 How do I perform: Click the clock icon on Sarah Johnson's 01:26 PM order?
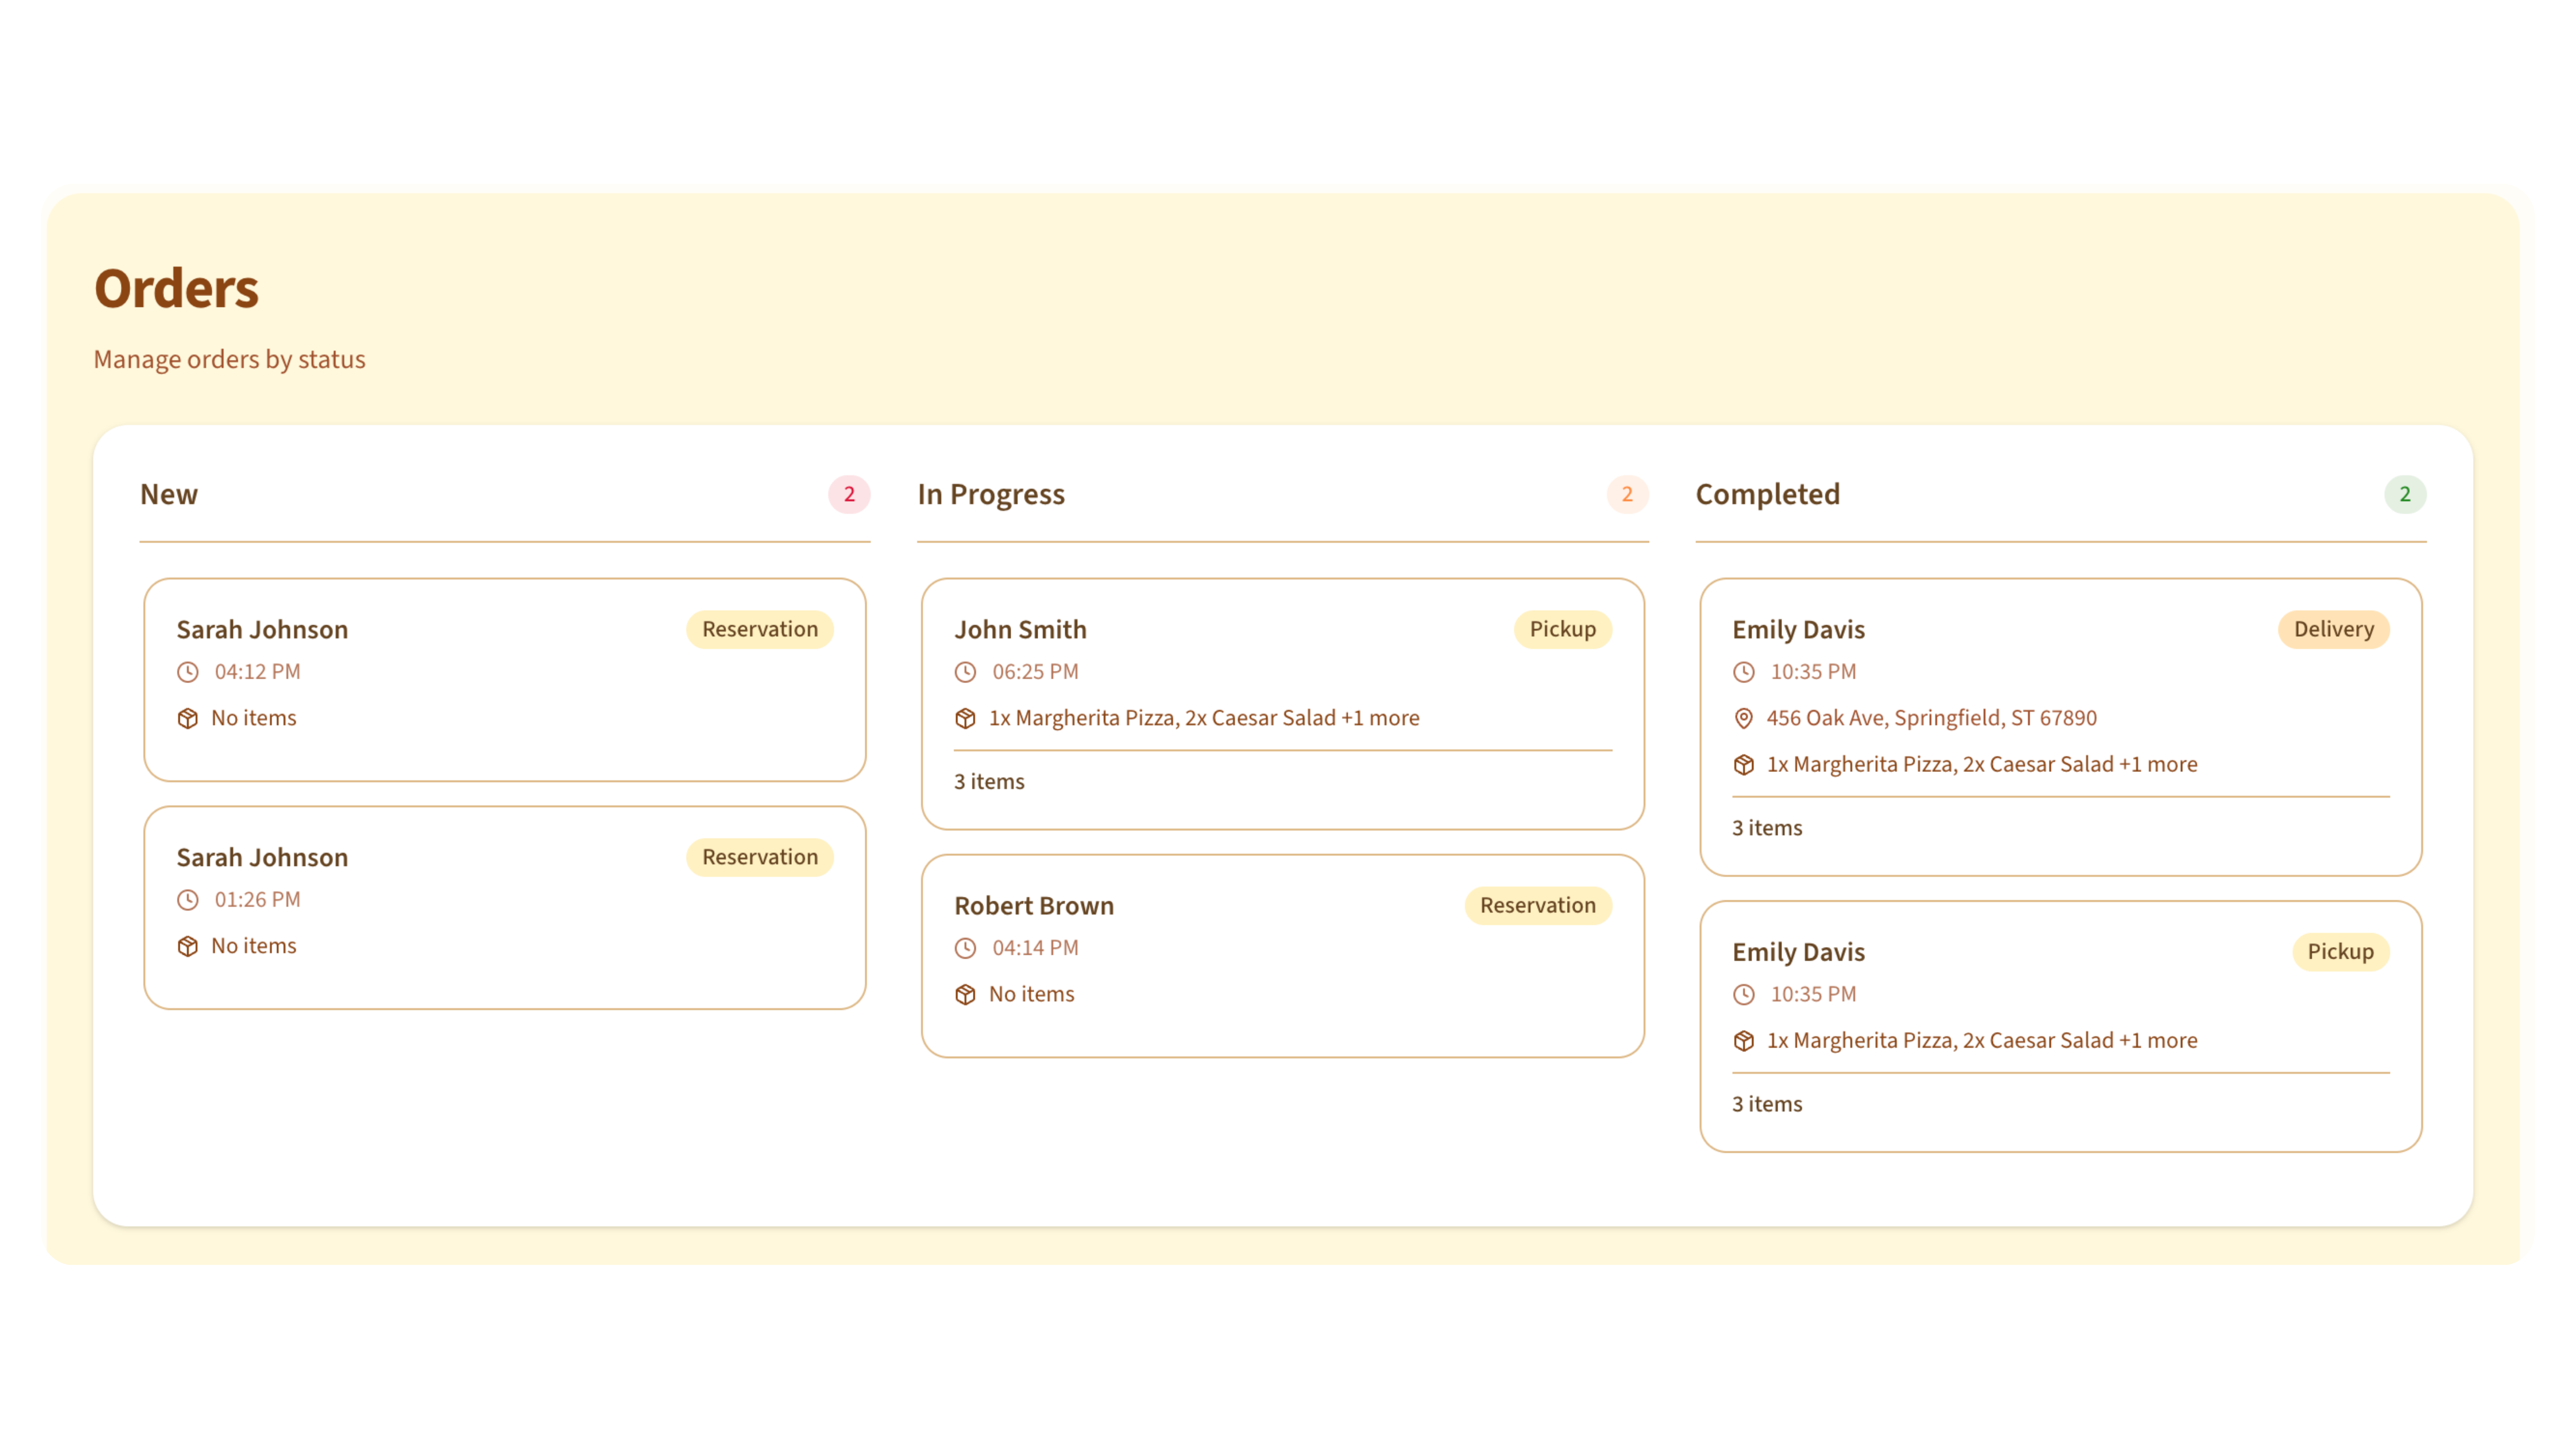coord(189,899)
